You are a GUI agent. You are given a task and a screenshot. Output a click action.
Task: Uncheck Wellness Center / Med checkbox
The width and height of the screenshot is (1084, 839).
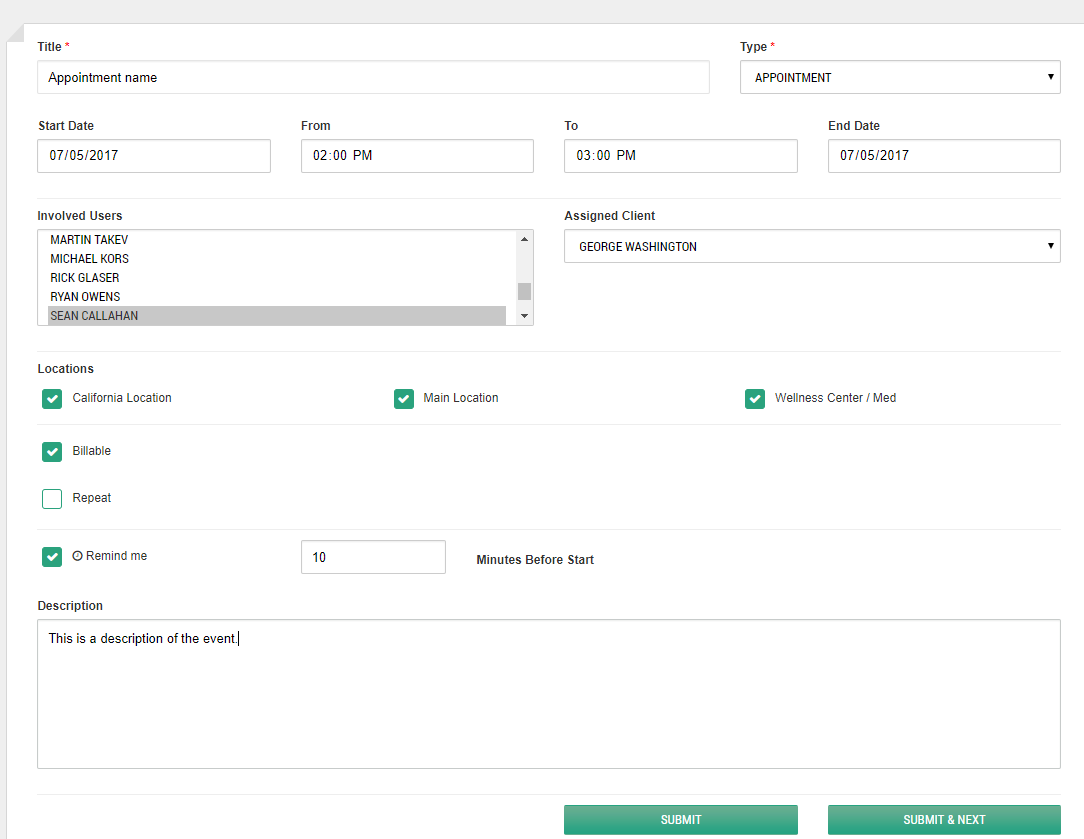tap(755, 399)
